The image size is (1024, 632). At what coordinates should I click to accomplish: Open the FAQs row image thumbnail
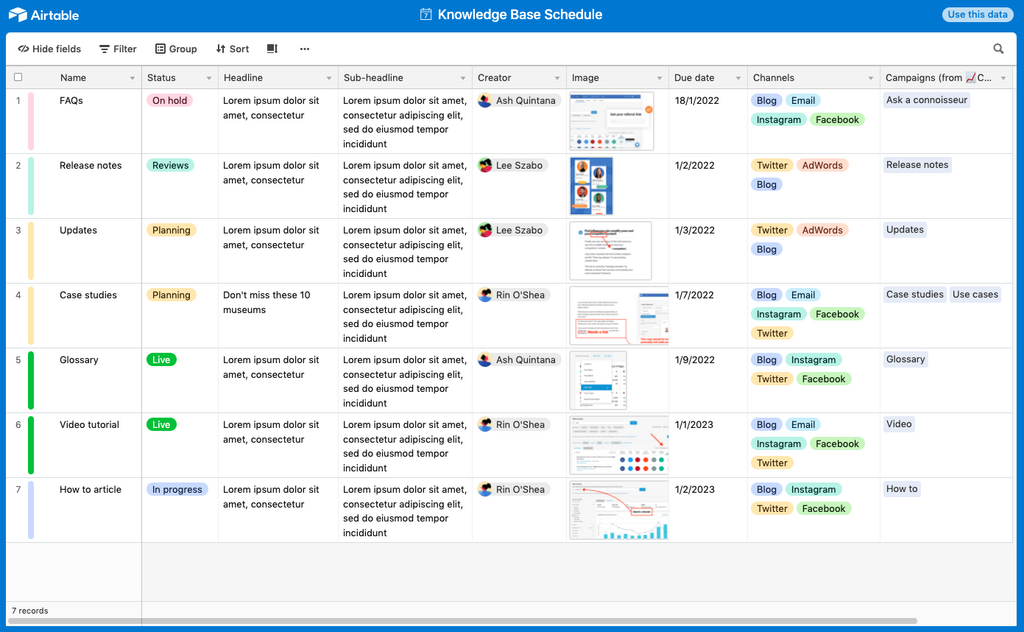click(611, 121)
